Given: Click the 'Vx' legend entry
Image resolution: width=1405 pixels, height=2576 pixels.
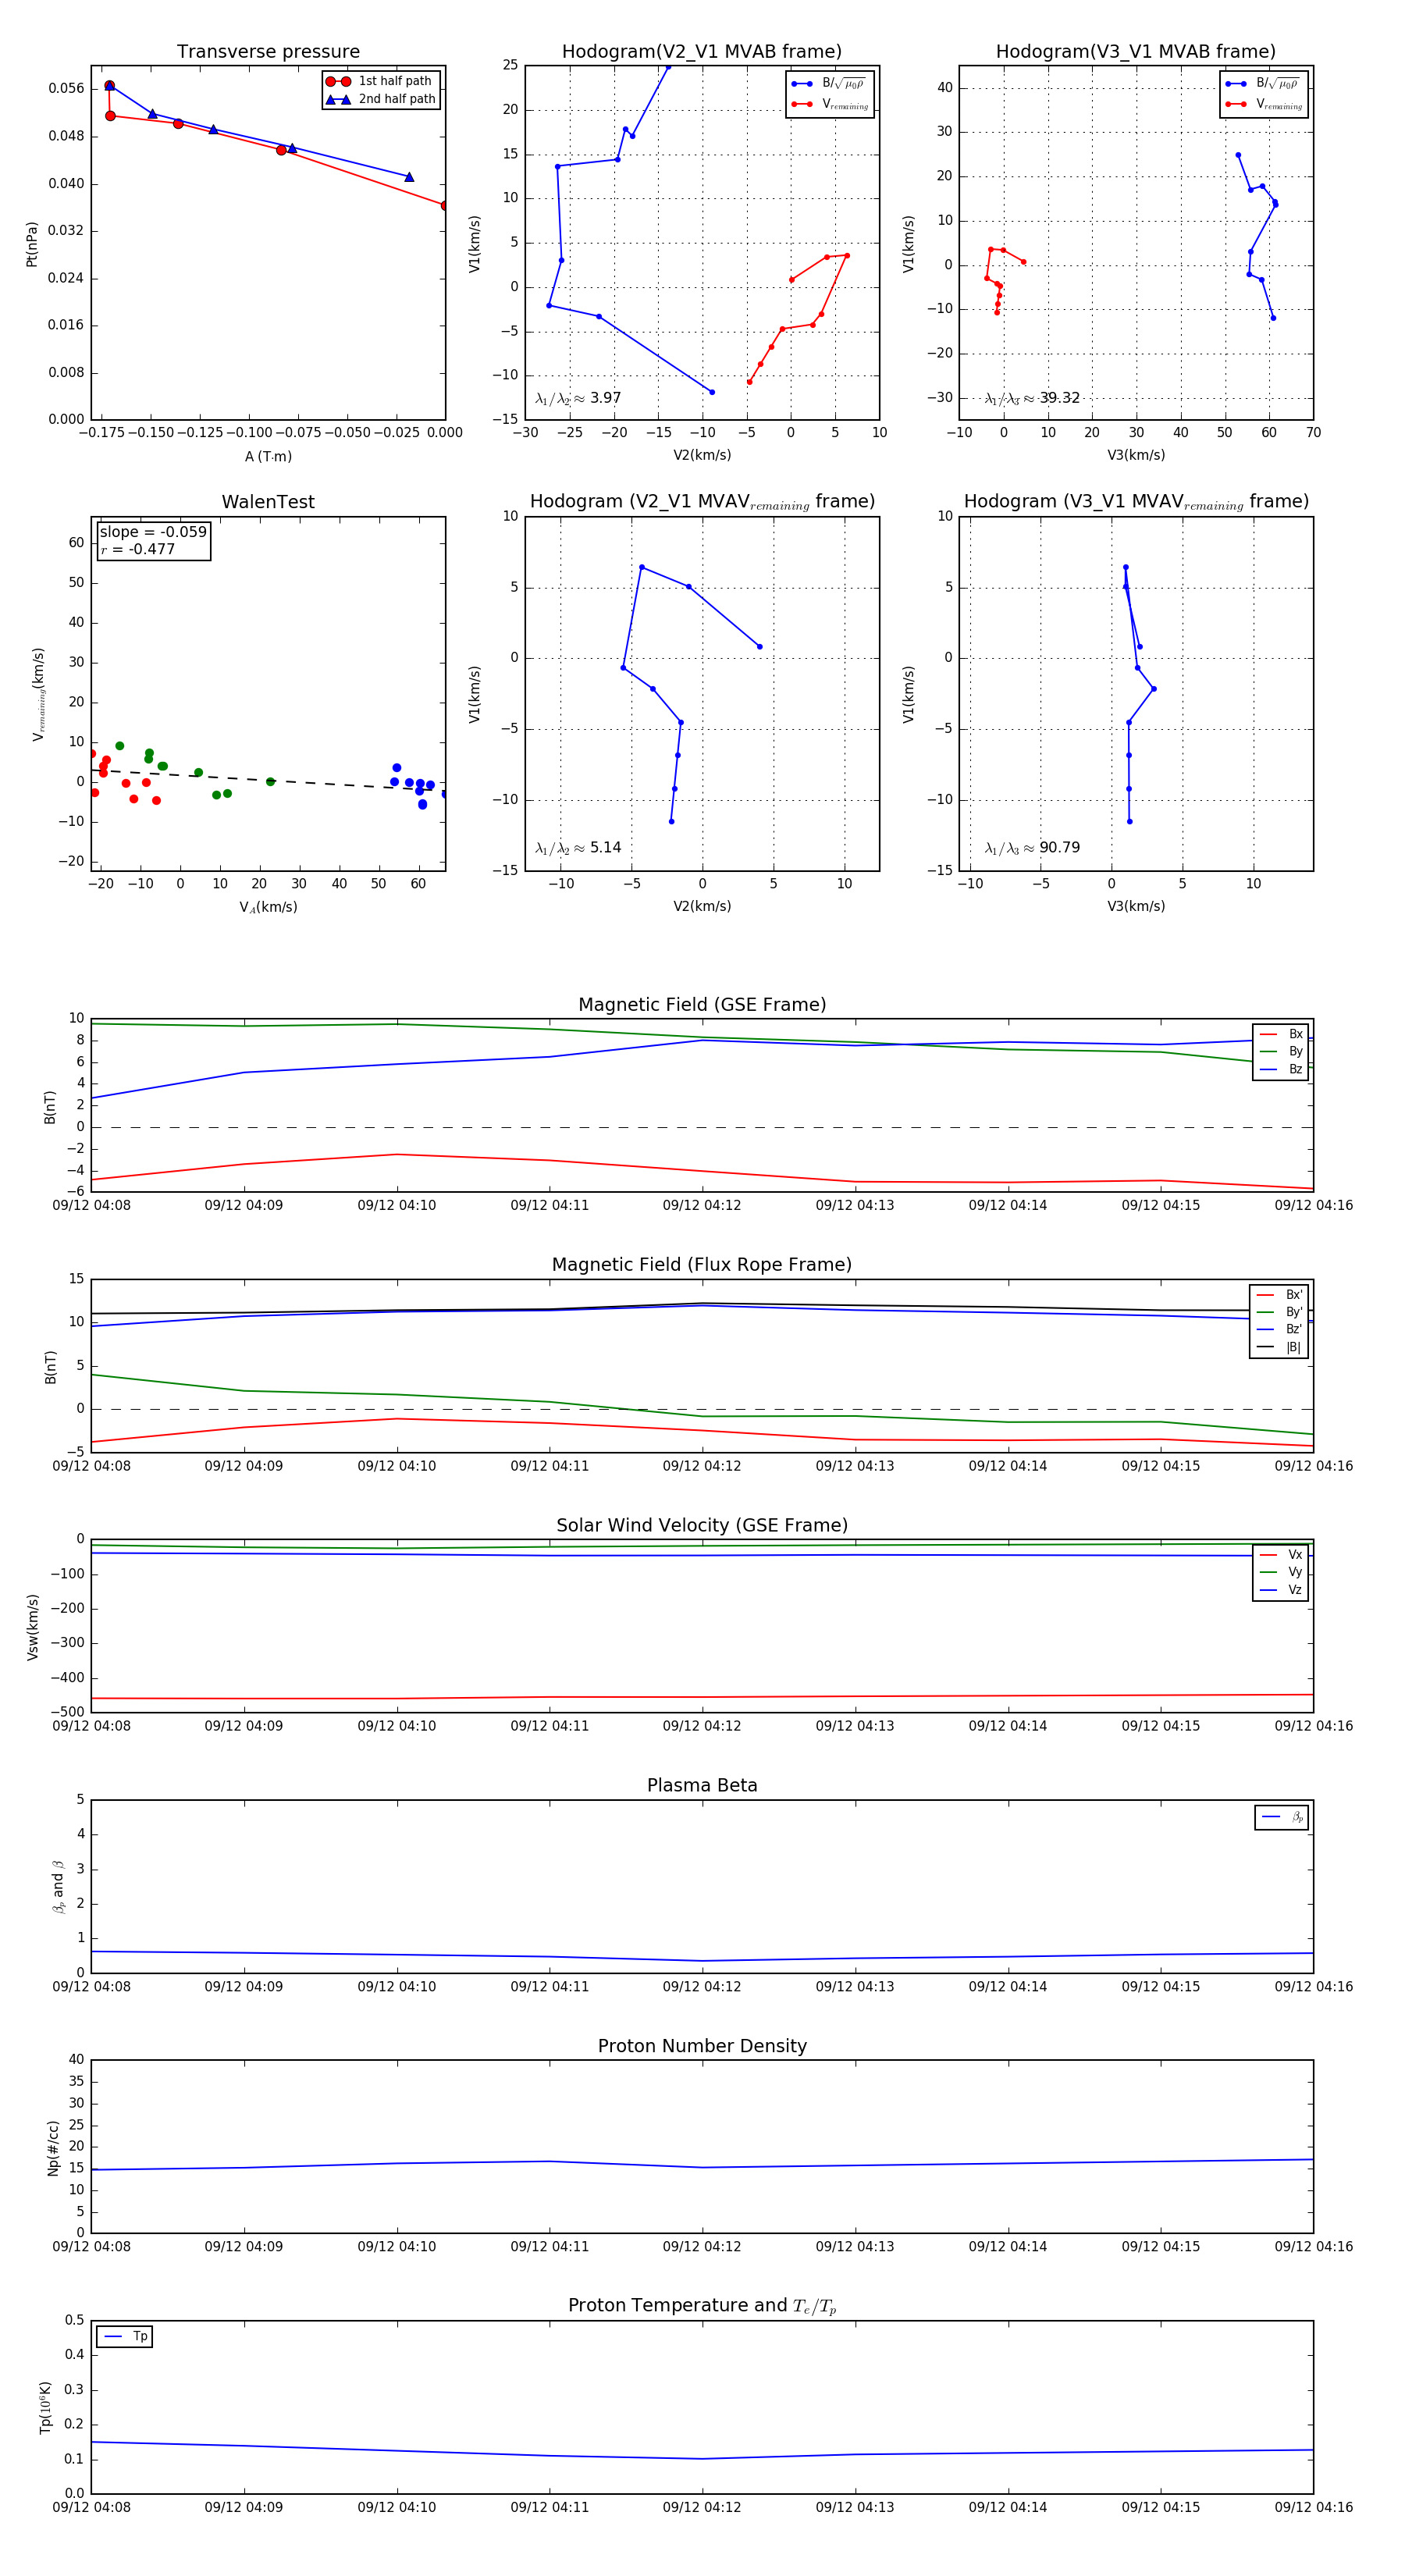Looking at the screenshot, I should 1281,1554.
